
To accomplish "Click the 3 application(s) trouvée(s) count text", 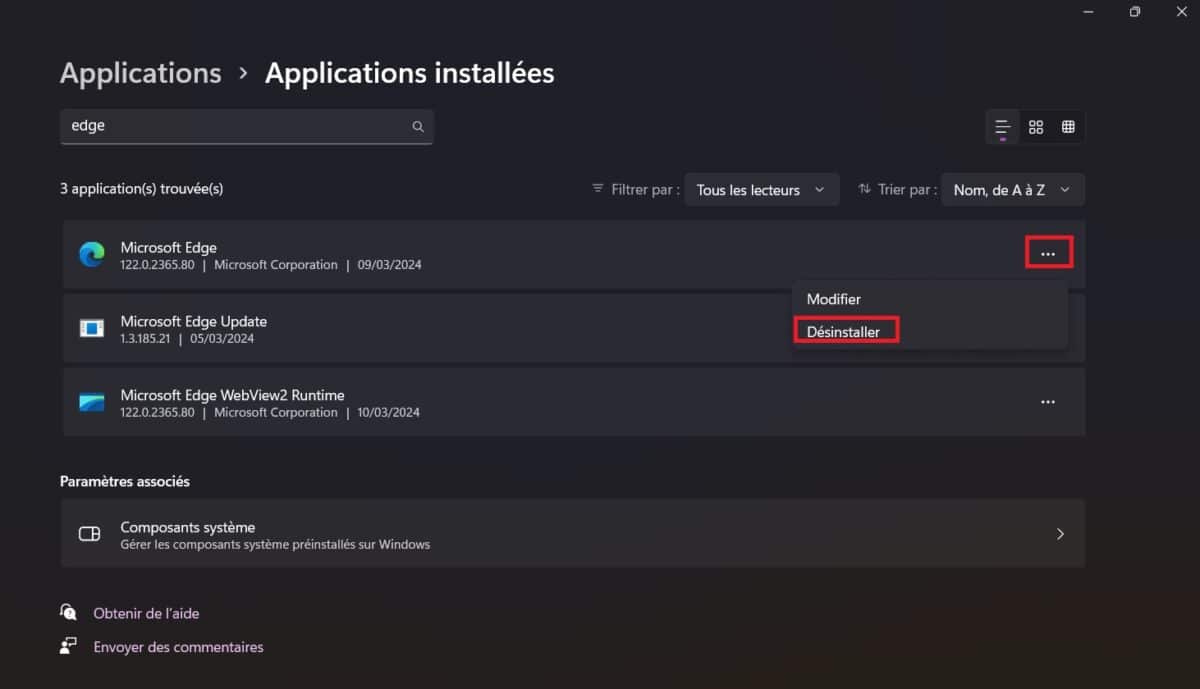I will (141, 188).
